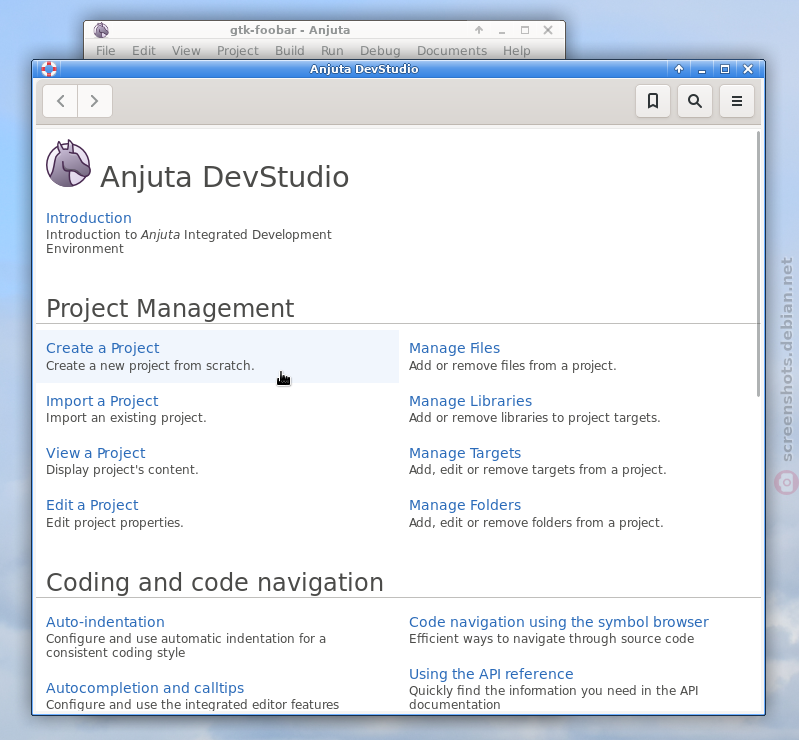This screenshot has width=799, height=740.
Task: Click the Anjuta horse logo on the page
Action: point(68,163)
